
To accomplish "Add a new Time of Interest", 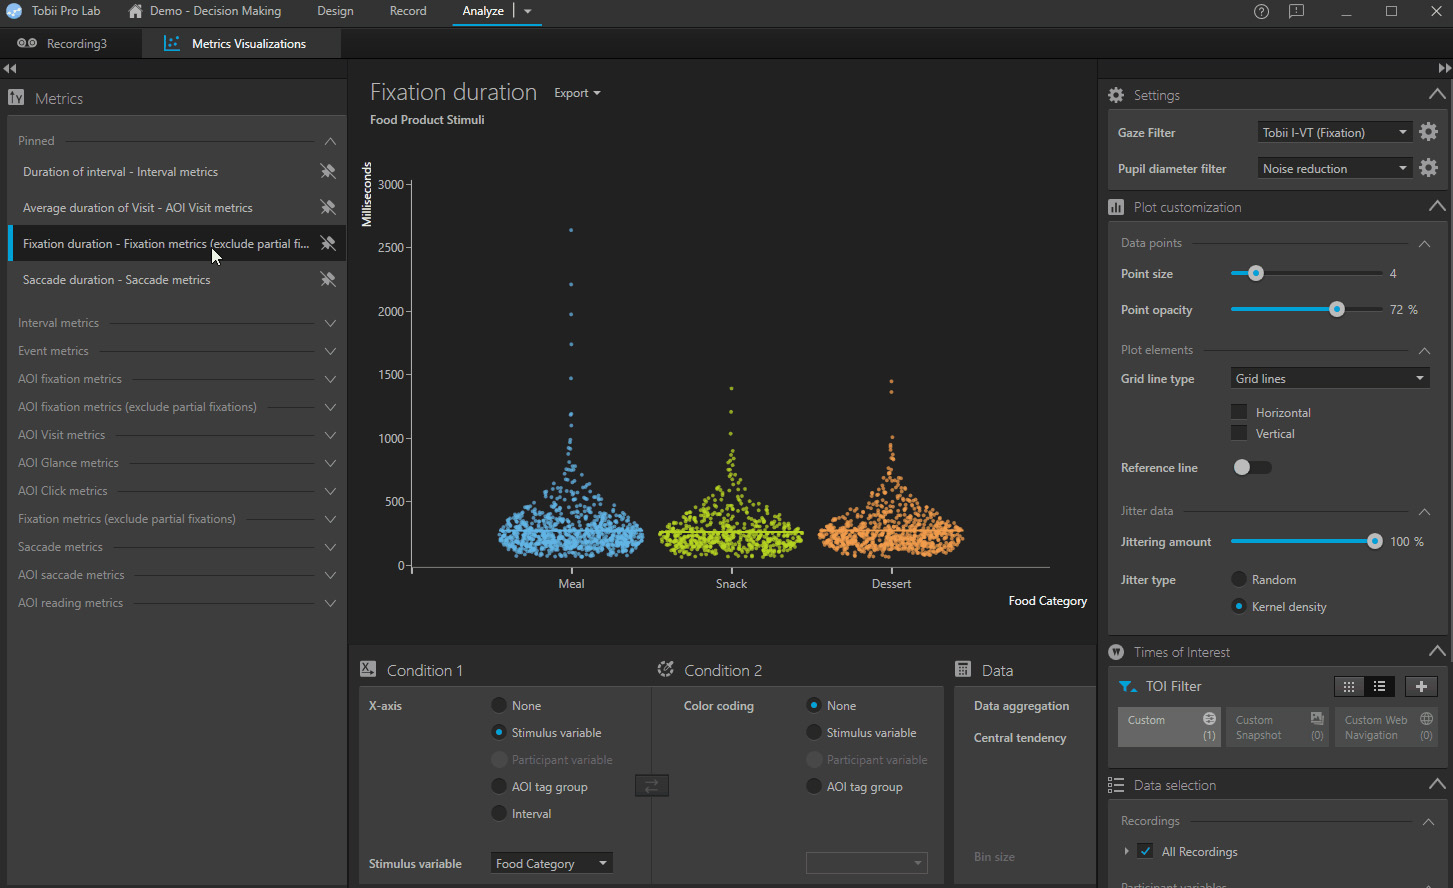I will (x=1420, y=686).
